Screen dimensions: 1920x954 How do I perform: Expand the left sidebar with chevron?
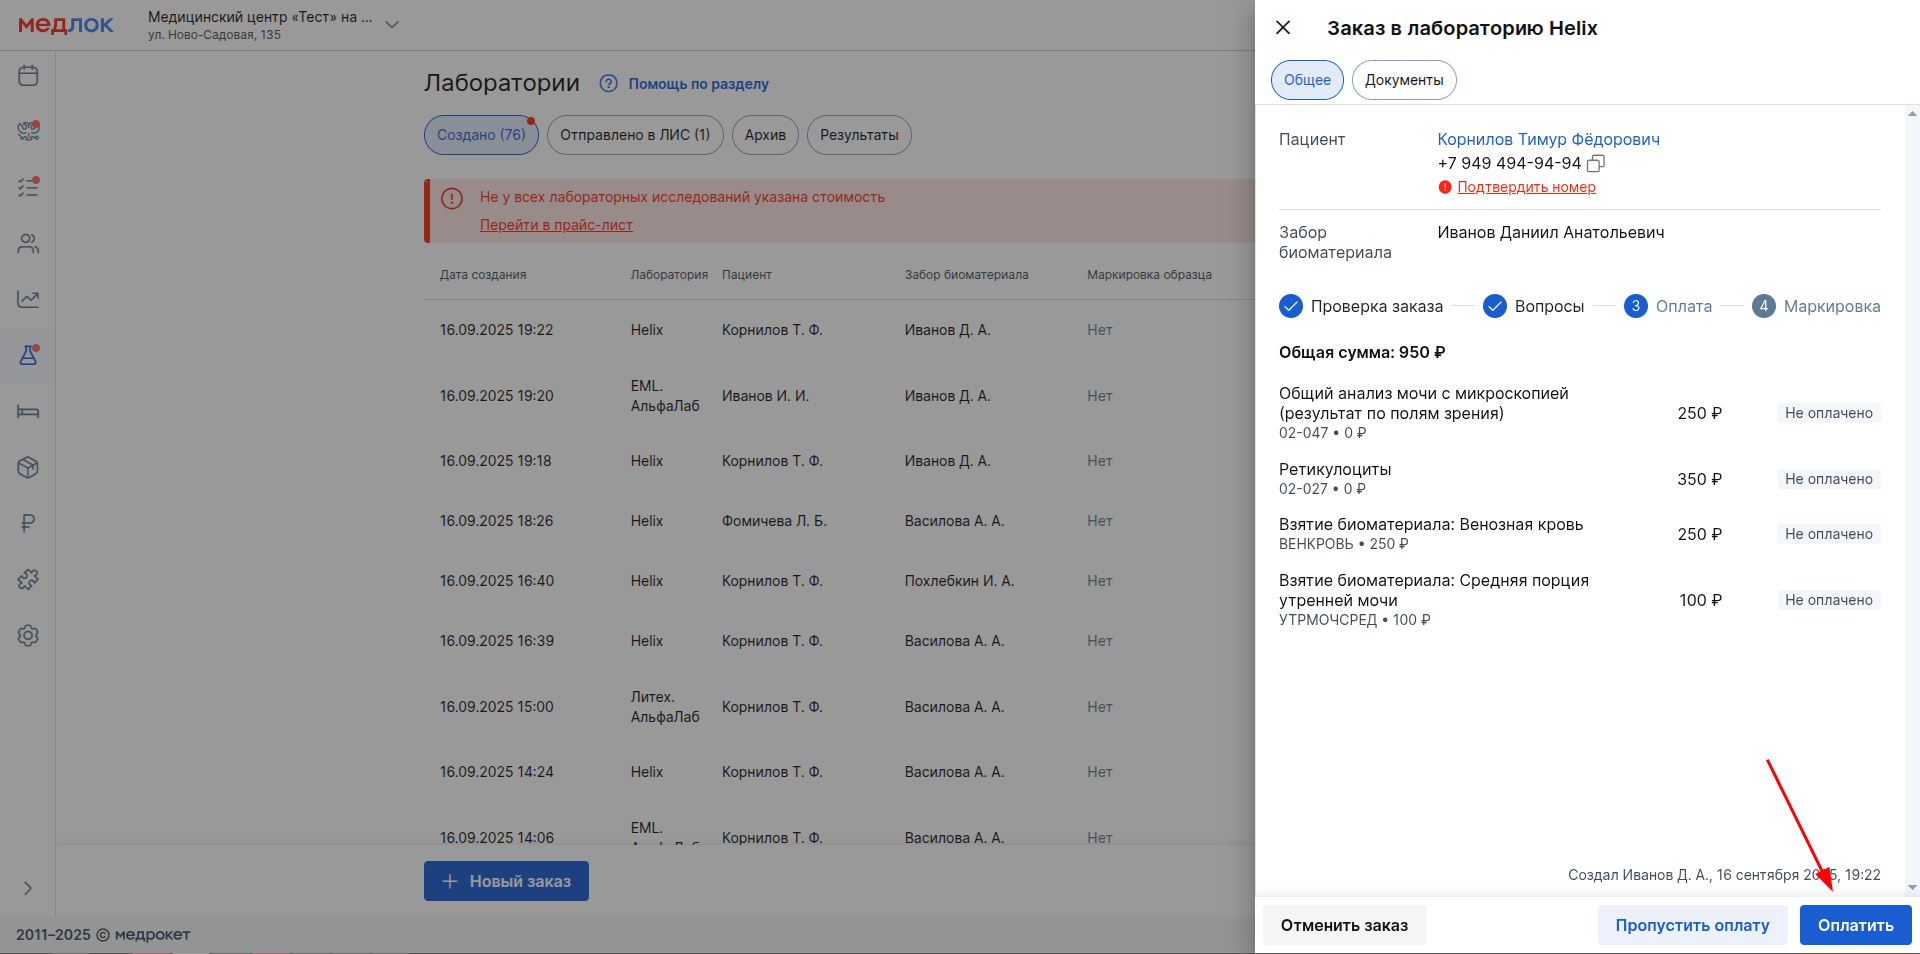[x=28, y=888]
